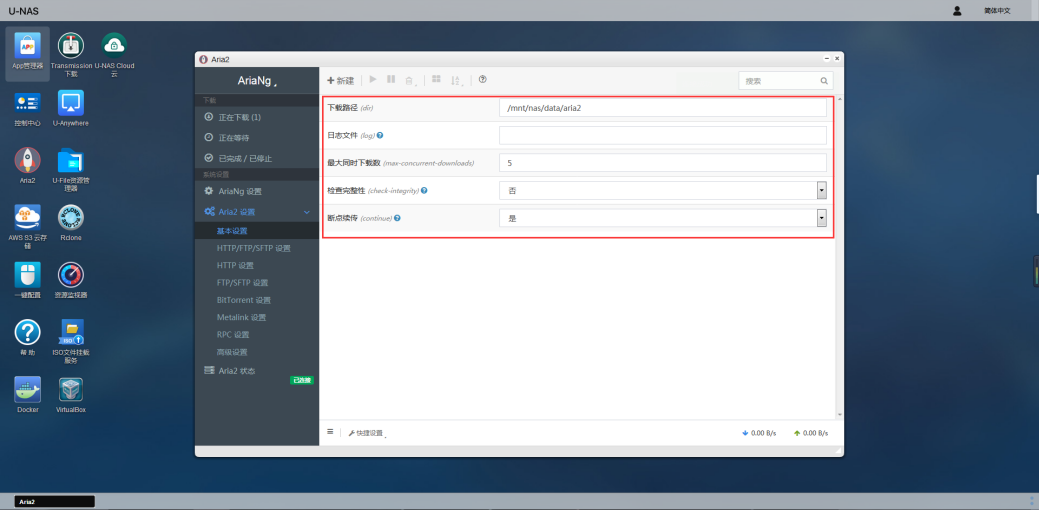Select 高级设置 in sidebar

pos(256,352)
